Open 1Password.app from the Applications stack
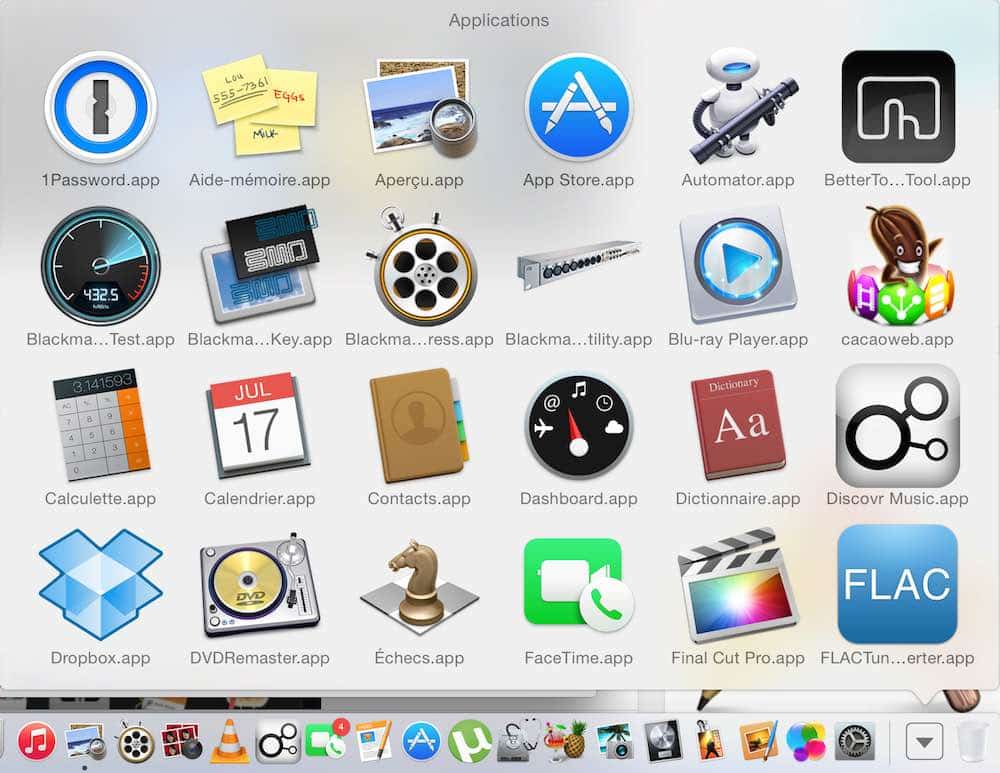 (101, 107)
